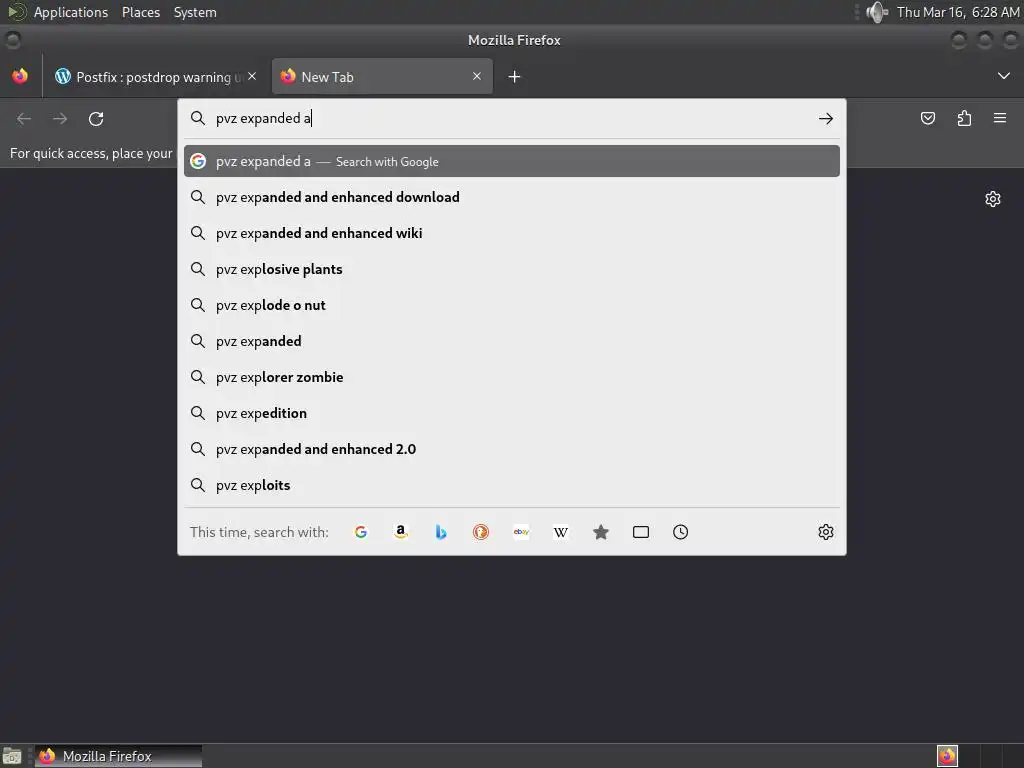Search with the Google one-off icon

360,532
